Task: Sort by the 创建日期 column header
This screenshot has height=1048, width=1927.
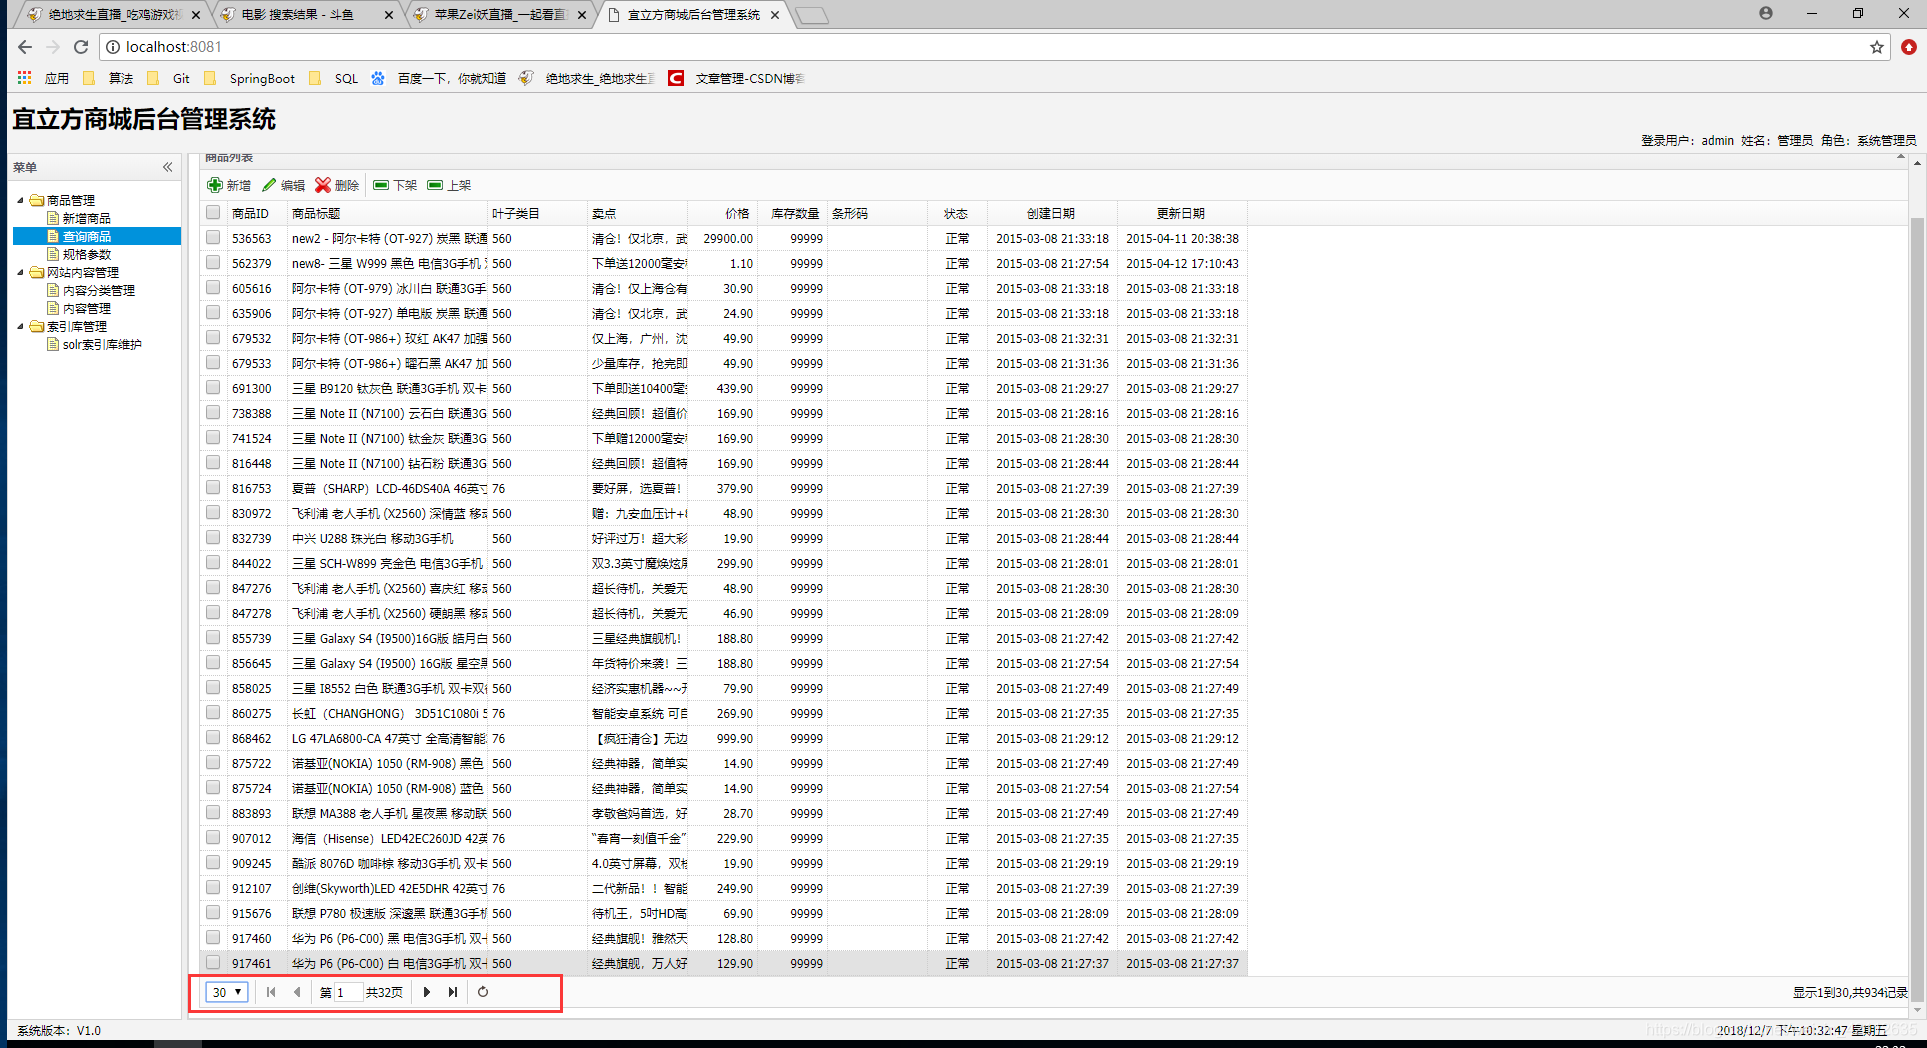Action: point(1052,213)
